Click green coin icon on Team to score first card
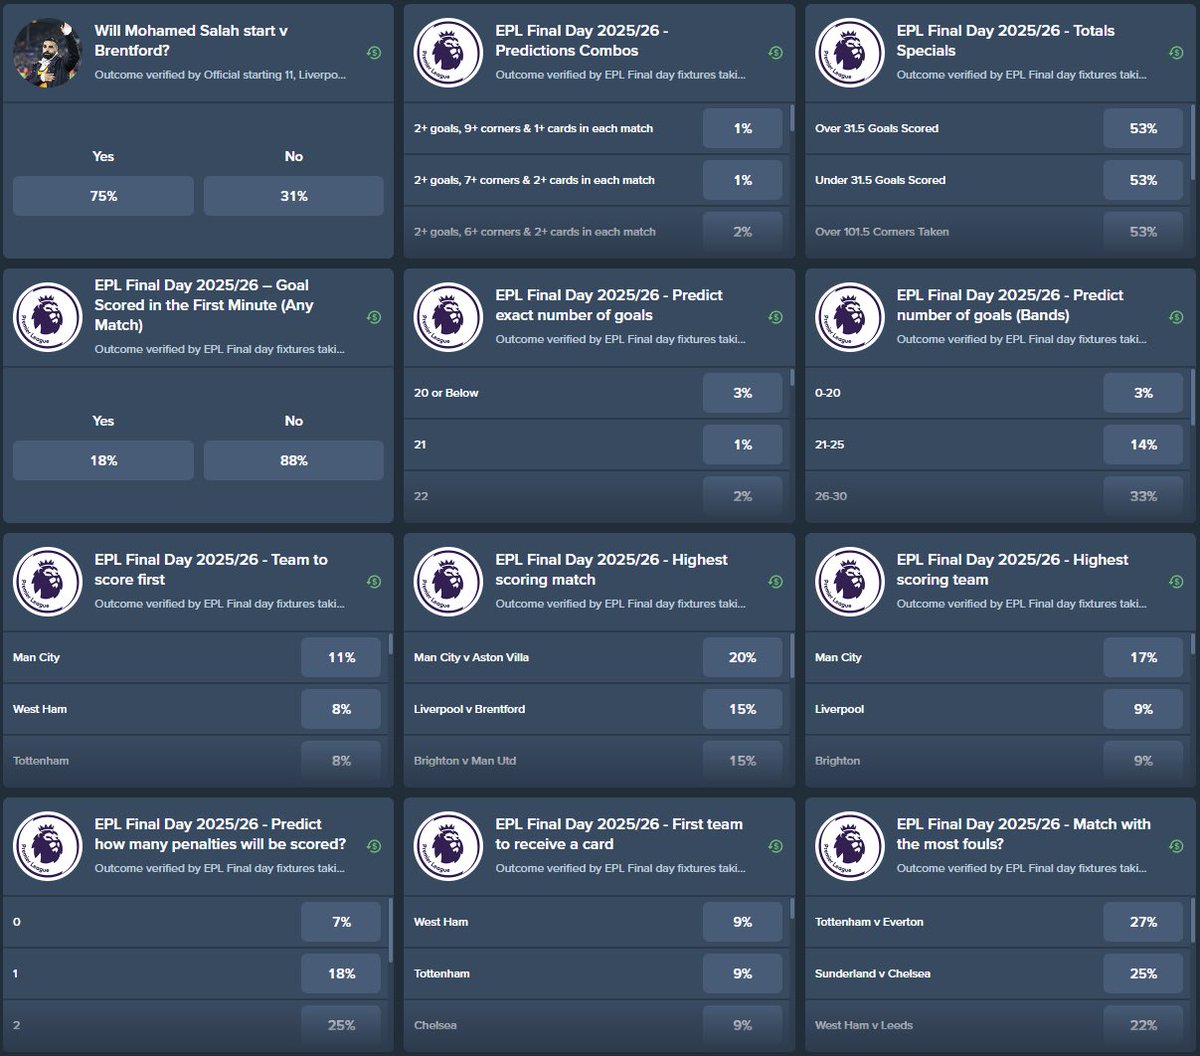 373,581
